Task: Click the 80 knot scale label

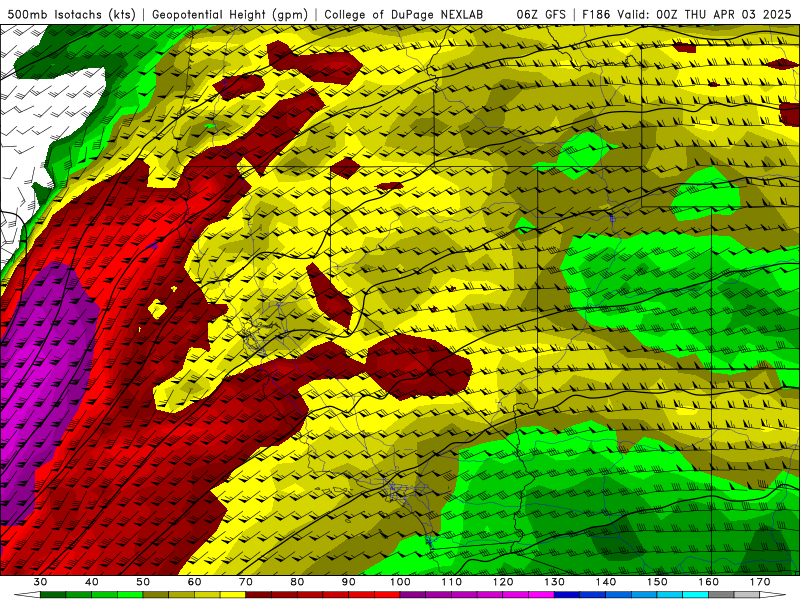Action: pos(297,582)
